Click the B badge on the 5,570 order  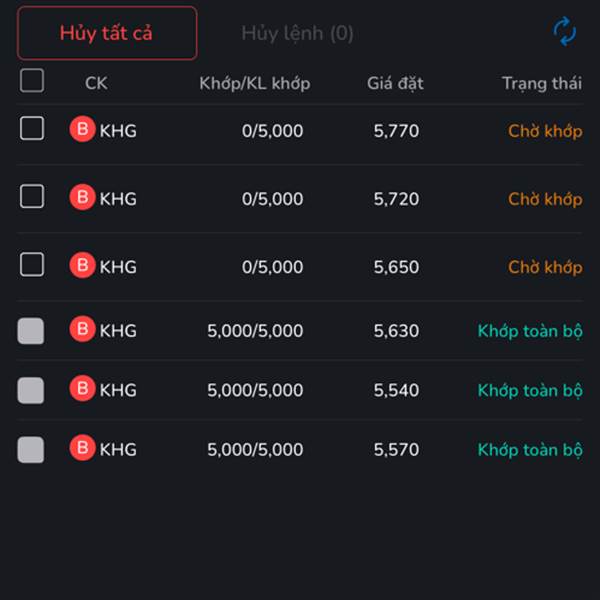[x=82, y=449]
